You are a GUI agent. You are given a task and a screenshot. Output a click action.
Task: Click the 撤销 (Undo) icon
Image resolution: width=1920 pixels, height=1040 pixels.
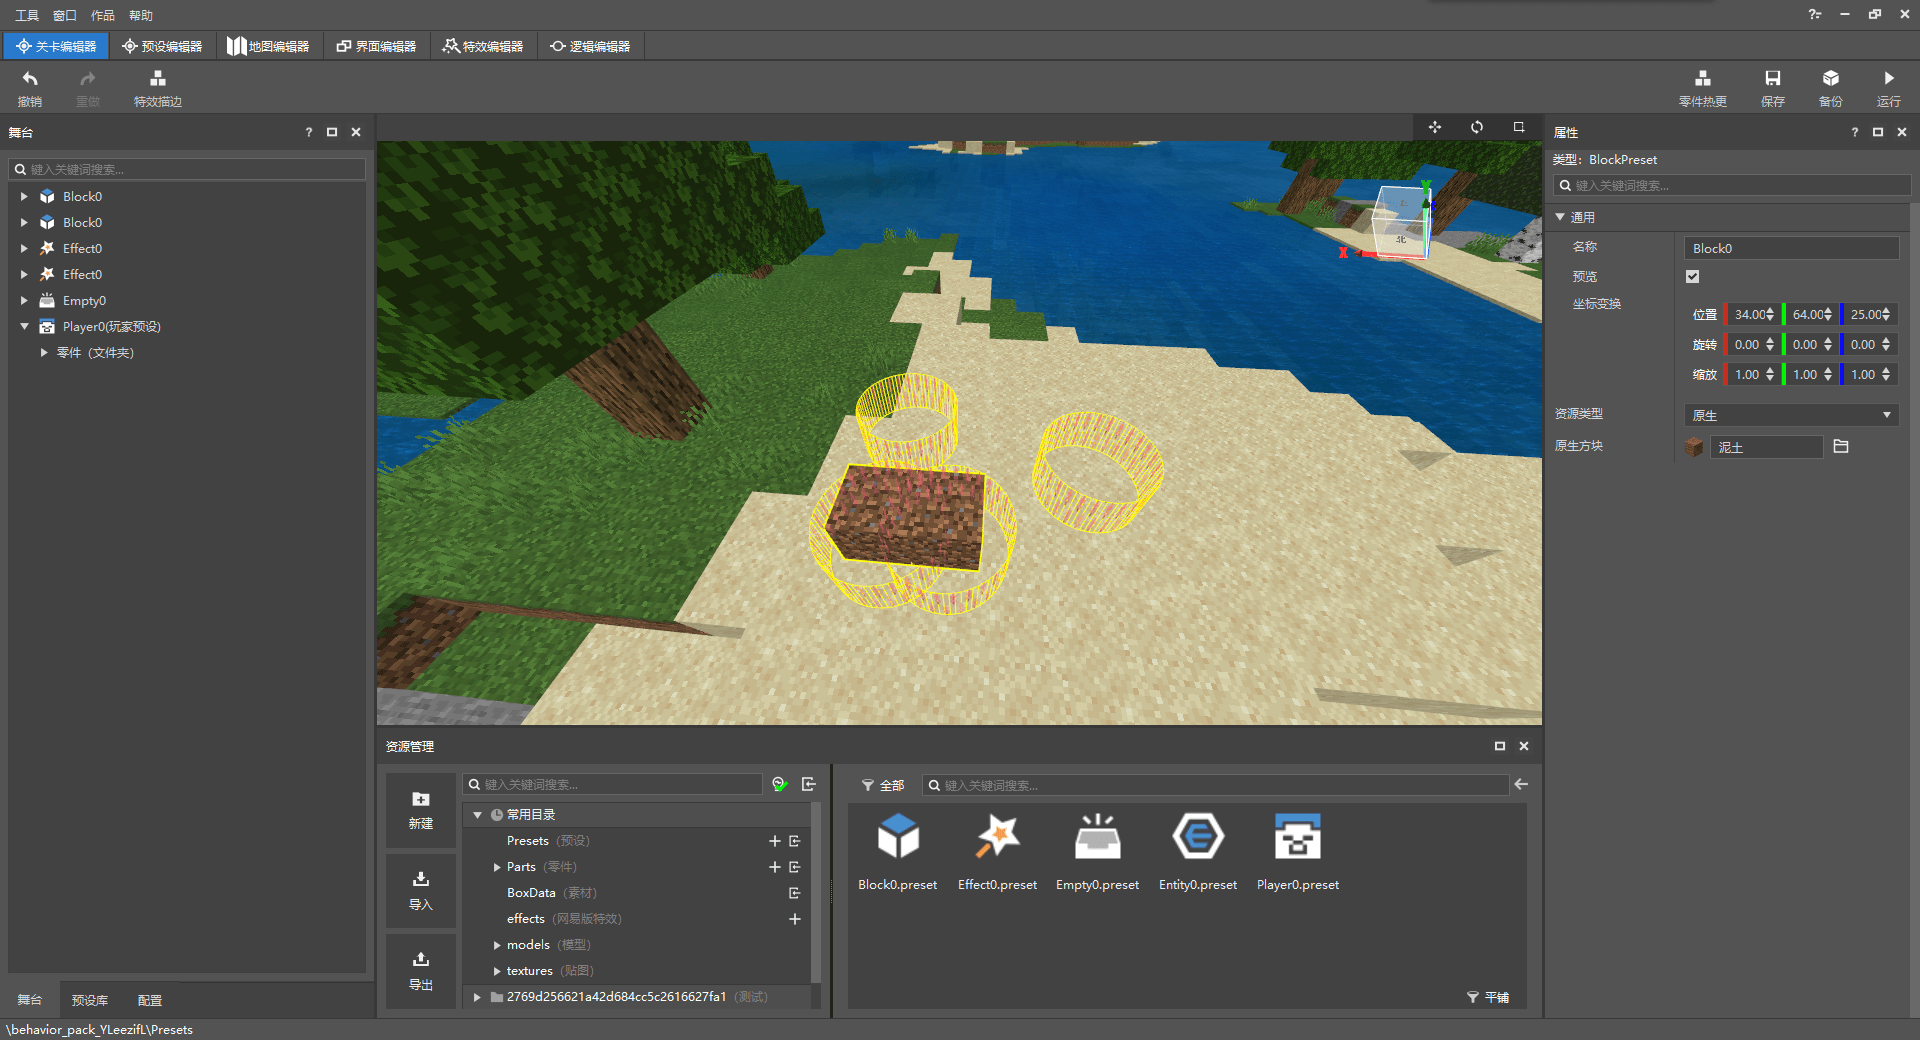click(x=30, y=87)
